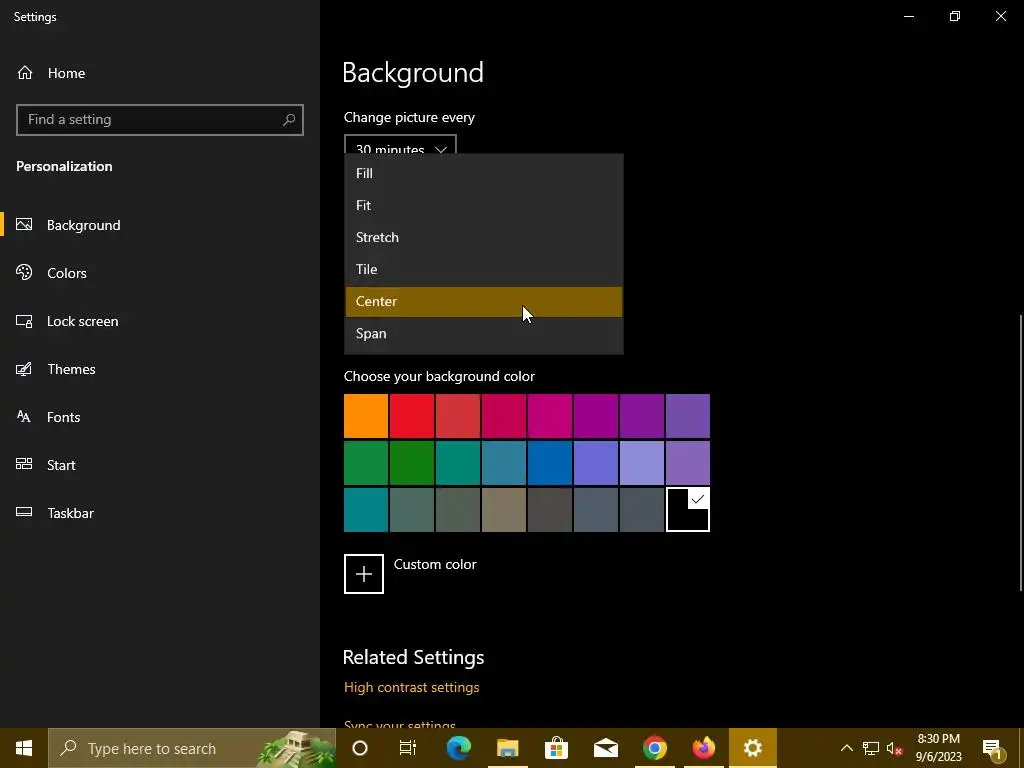The image size is (1024, 768).
Task: Open network status tray icon
Action: tap(871, 748)
